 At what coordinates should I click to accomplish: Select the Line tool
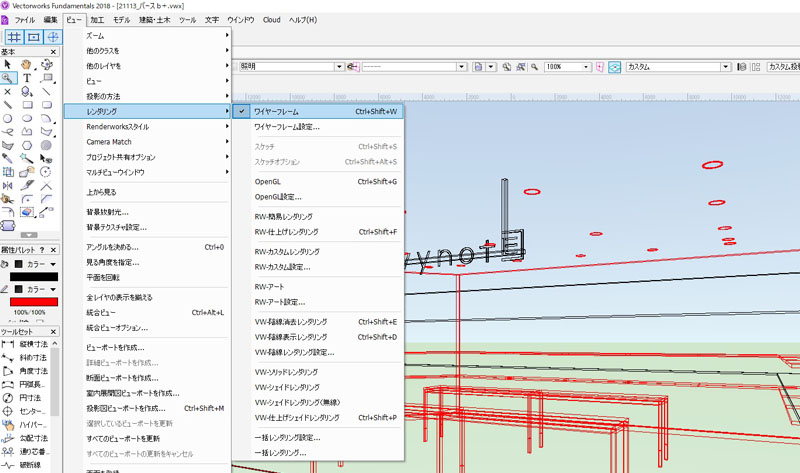click(46, 91)
